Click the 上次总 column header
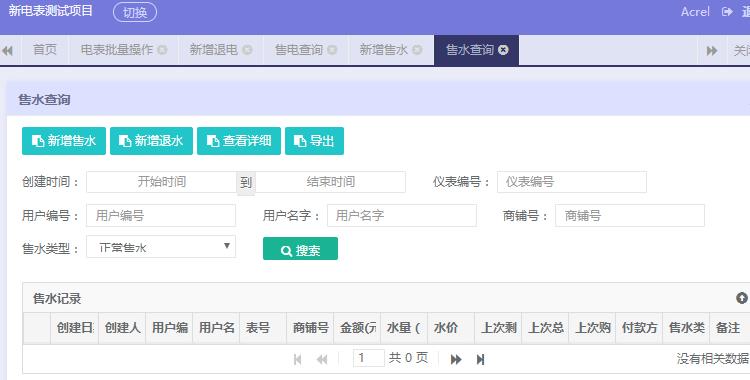This screenshot has width=750, height=380. click(x=545, y=328)
